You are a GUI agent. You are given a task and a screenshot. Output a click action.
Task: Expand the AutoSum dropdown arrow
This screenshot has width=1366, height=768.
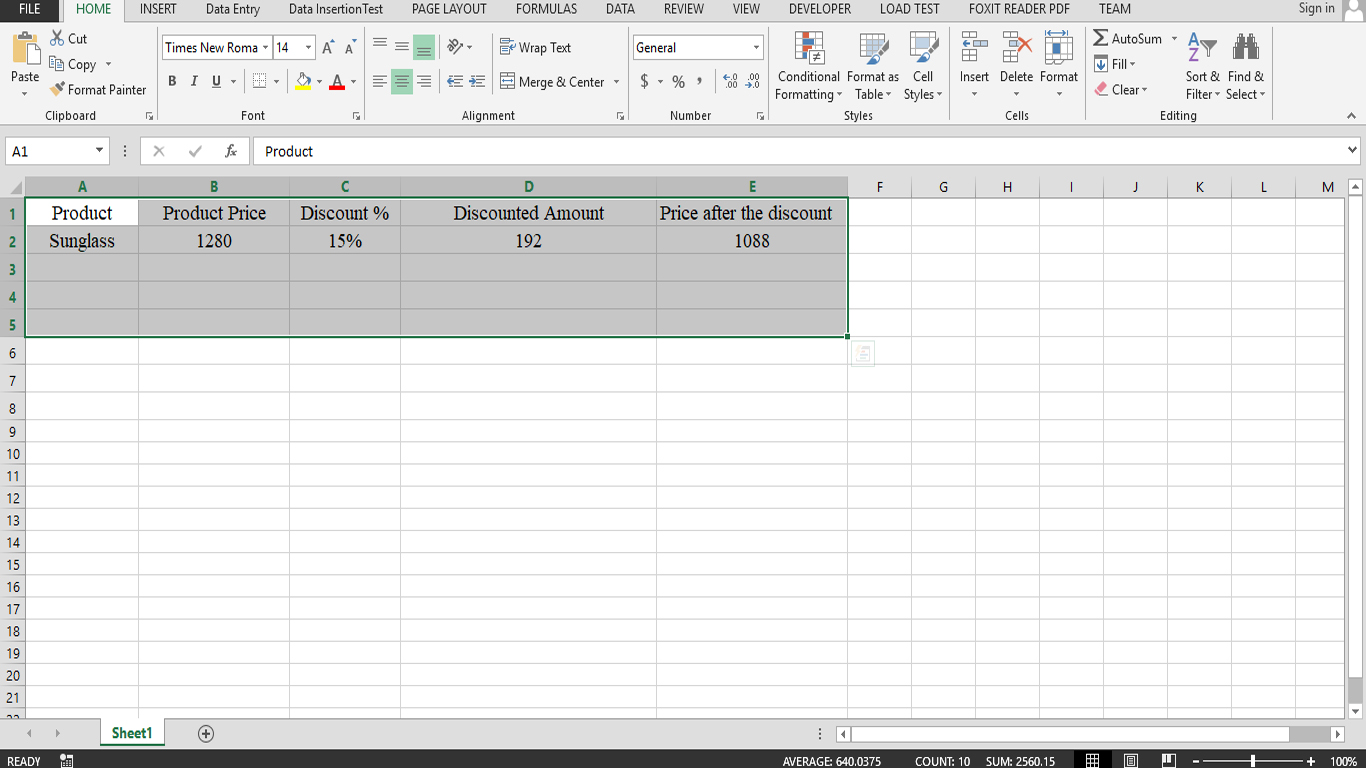1174,38
